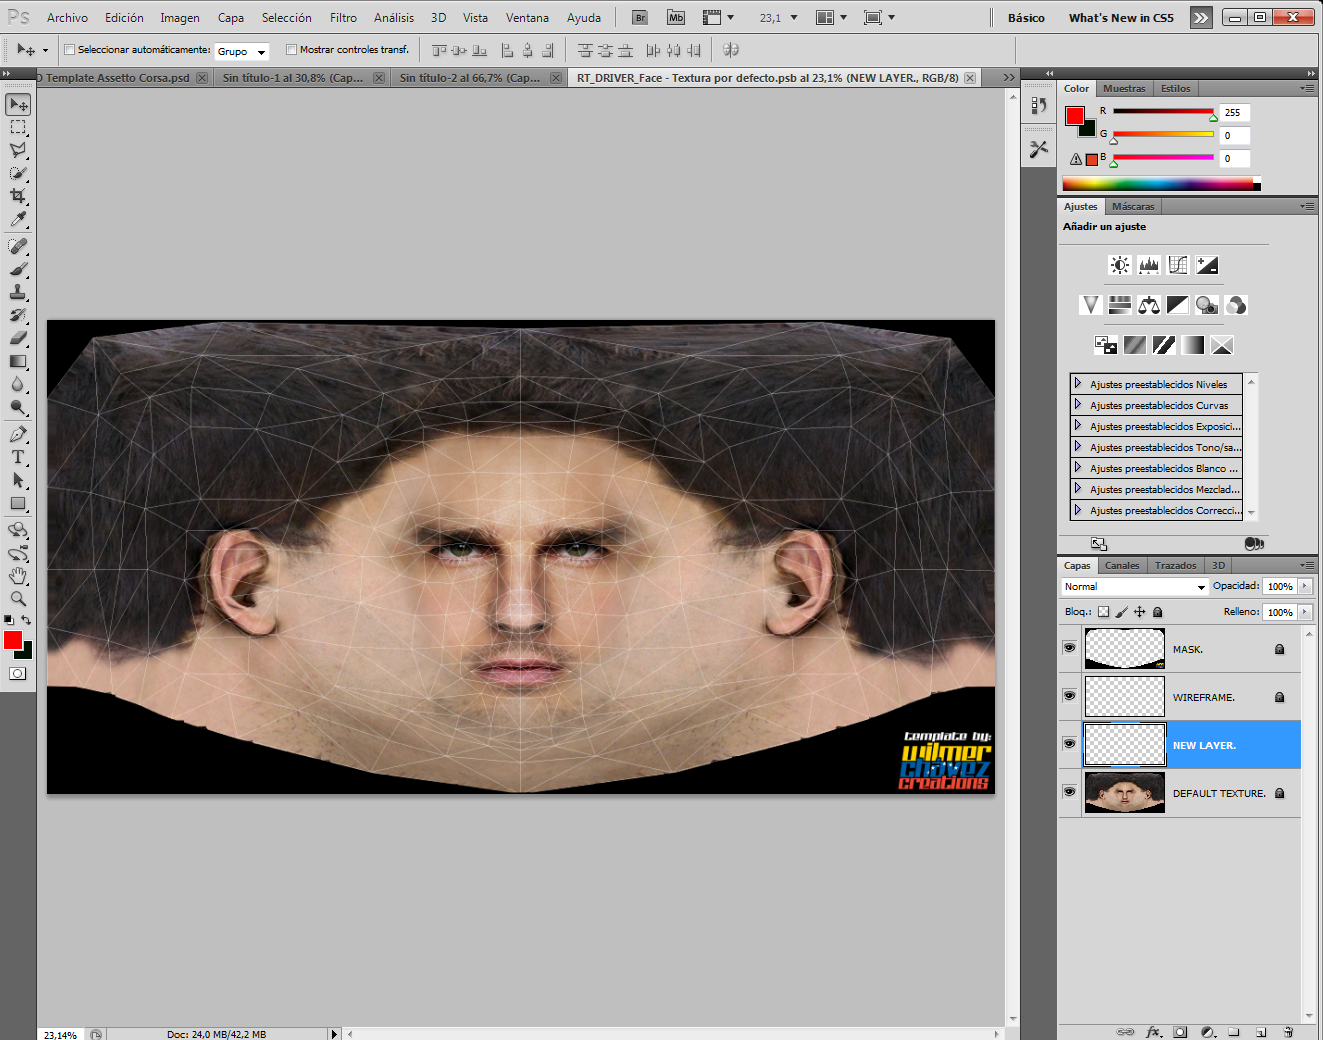Select the DEFAULT TEXTURE. layer thumbnail

(x=1125, y=793)
